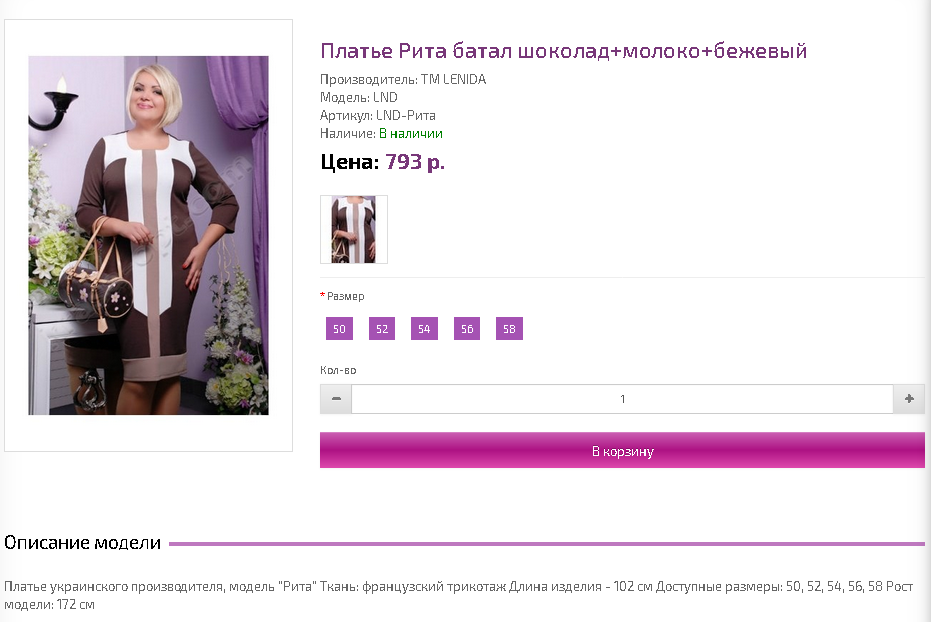The height and width of the screenshot is (622, 931).
Task: Open the small dress thumbnail
Action: pos(354,229)
